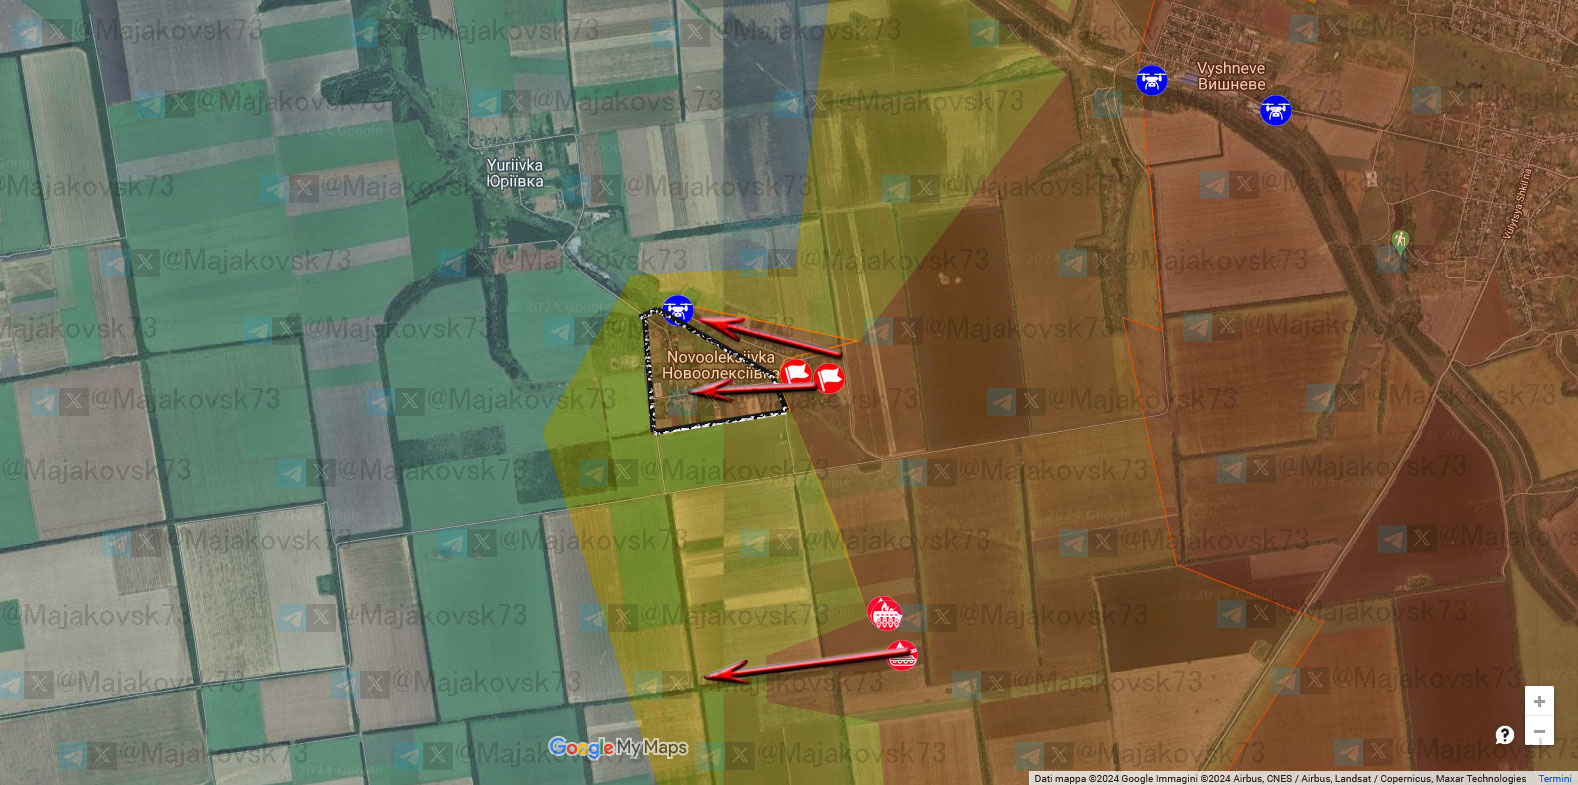The image size is (1578, 785).
Task: Open the Termini link
Action: 1554,779
